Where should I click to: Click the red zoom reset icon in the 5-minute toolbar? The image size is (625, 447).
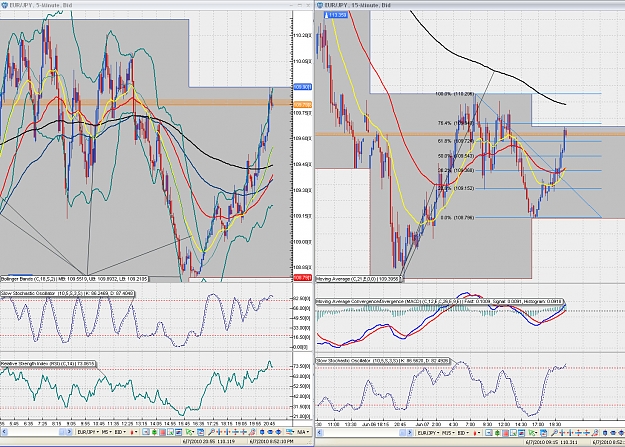[x=252, y=432]
